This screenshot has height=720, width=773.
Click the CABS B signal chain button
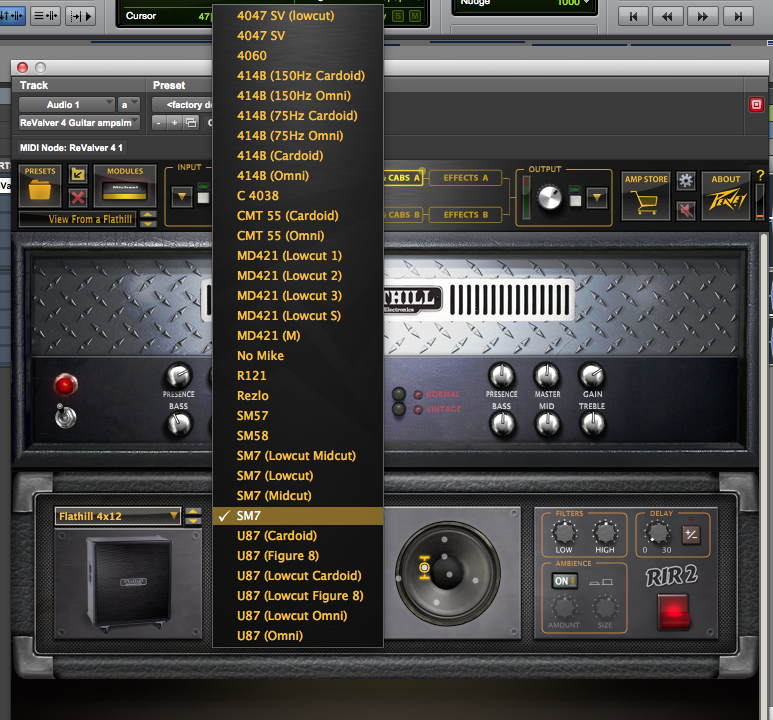point(403,215)
